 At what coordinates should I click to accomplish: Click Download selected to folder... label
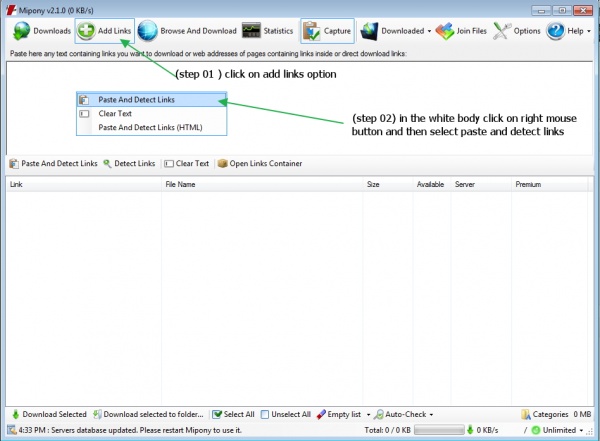[x=153, y=414]
